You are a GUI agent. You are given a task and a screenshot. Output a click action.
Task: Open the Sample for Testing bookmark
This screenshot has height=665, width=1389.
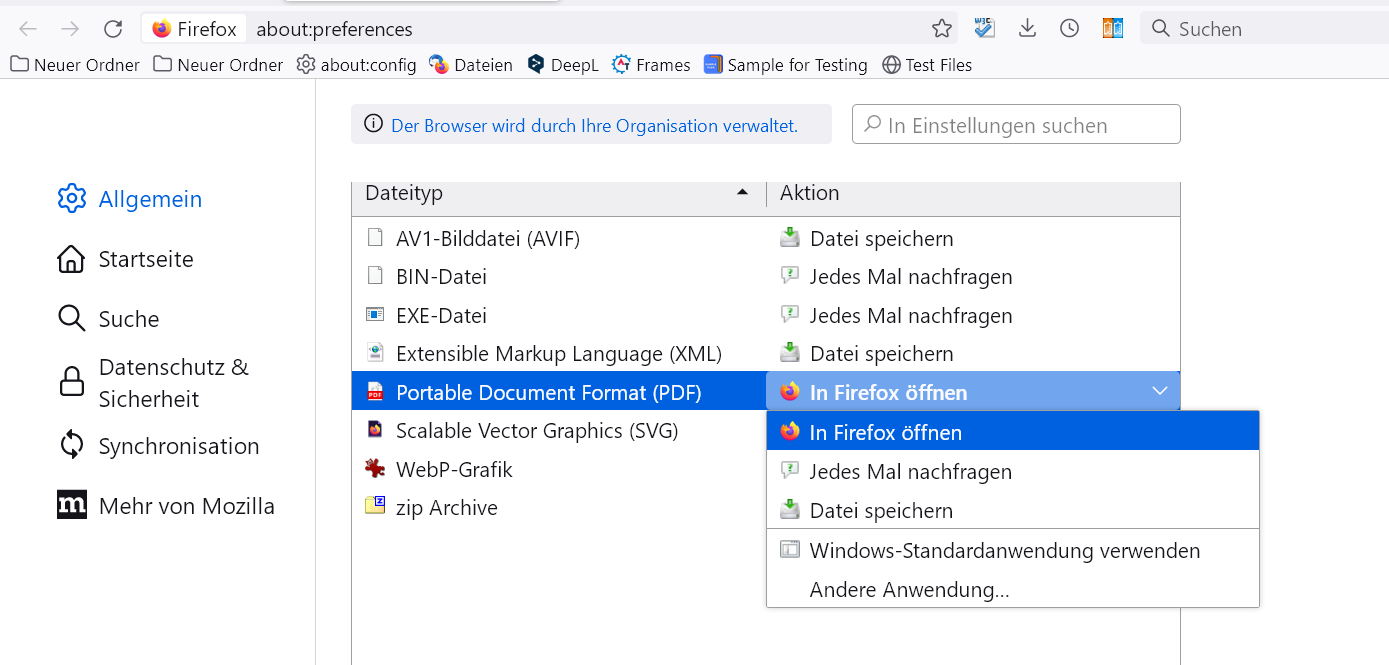tap(786, 65)
